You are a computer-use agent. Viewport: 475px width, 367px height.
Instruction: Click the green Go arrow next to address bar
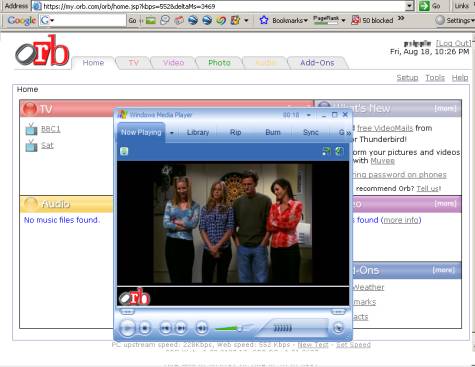point(424,6)
